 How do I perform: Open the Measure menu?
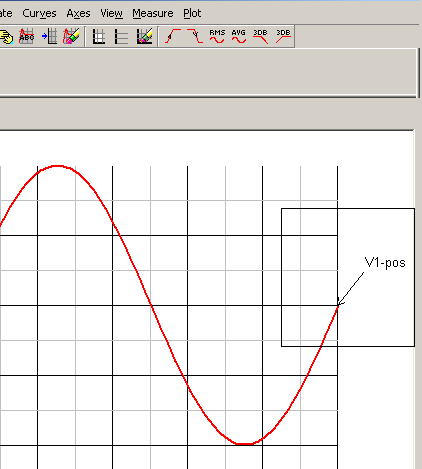(x=153, y=13)
